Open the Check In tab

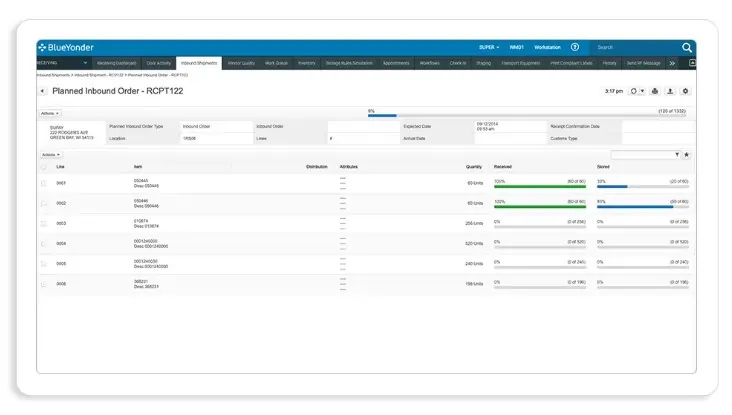458,63
